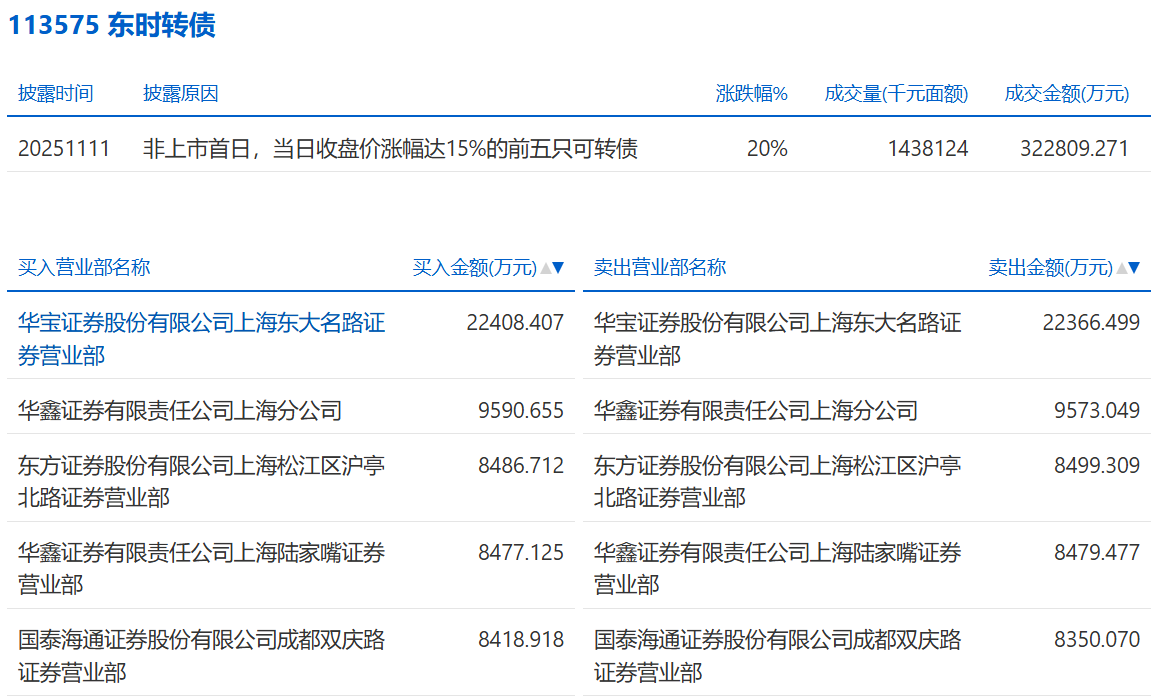Click descending arrow beside 卖出金额(万元)
The height and width of the screenshot is (699, 1158).
tap(1134, 267)
